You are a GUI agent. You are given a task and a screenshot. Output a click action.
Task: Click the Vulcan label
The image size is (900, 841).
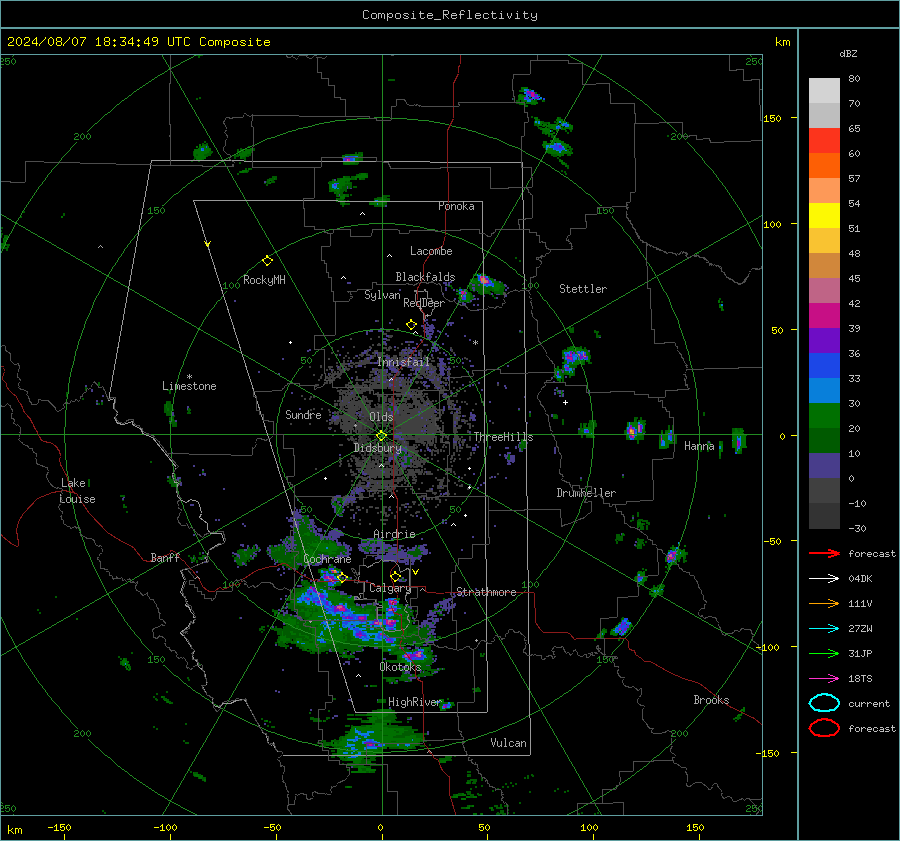coord(508,743)
